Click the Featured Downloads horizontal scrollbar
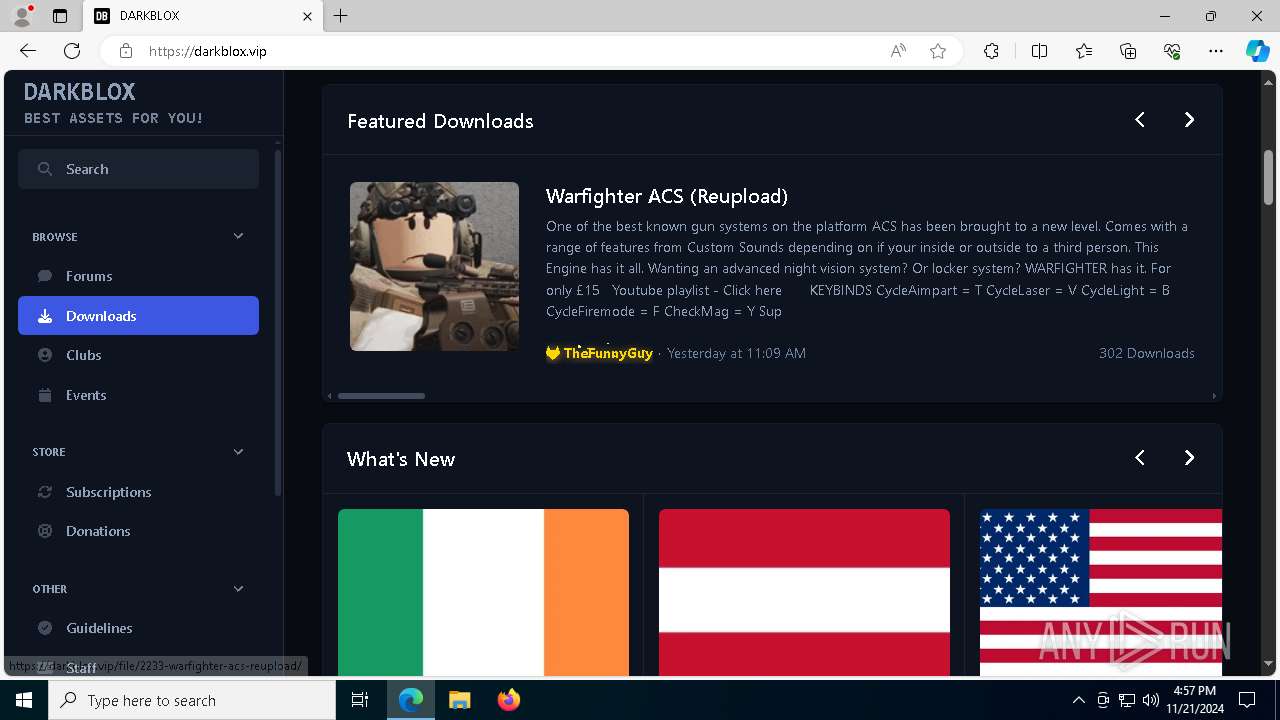 click(381, 396)
